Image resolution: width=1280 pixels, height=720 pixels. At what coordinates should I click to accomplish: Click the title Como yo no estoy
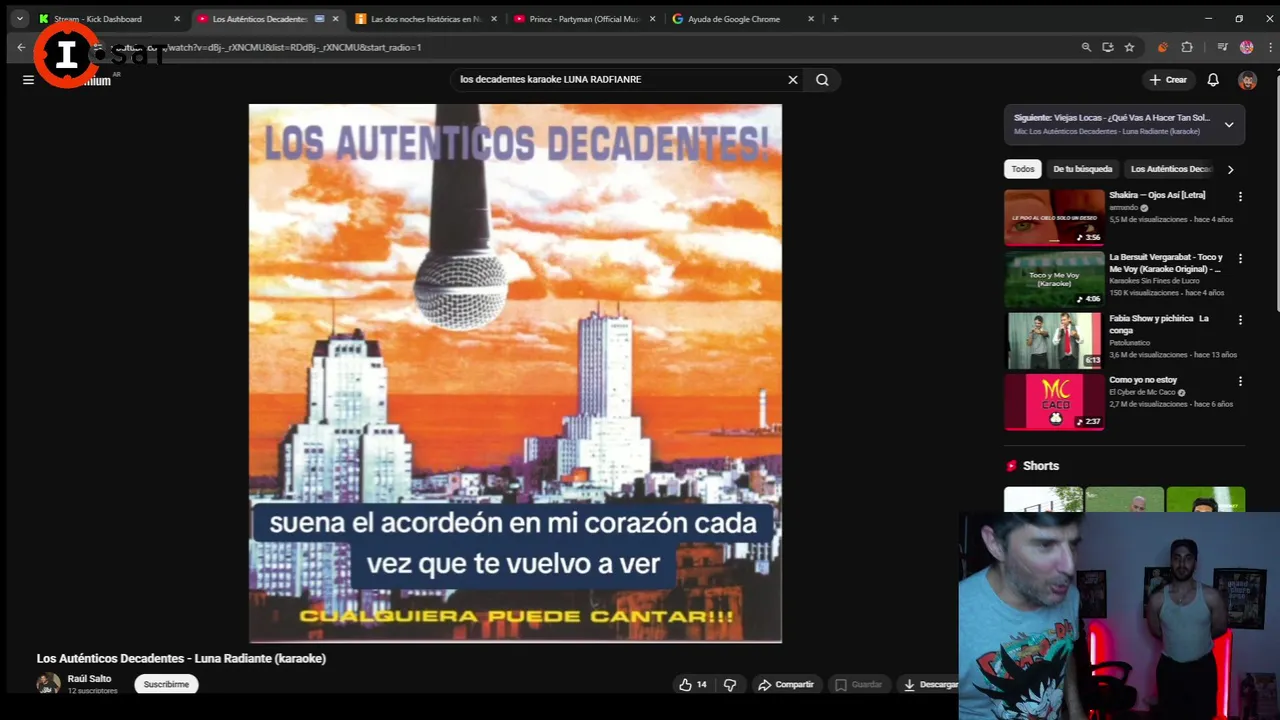tap(1143, 380)
